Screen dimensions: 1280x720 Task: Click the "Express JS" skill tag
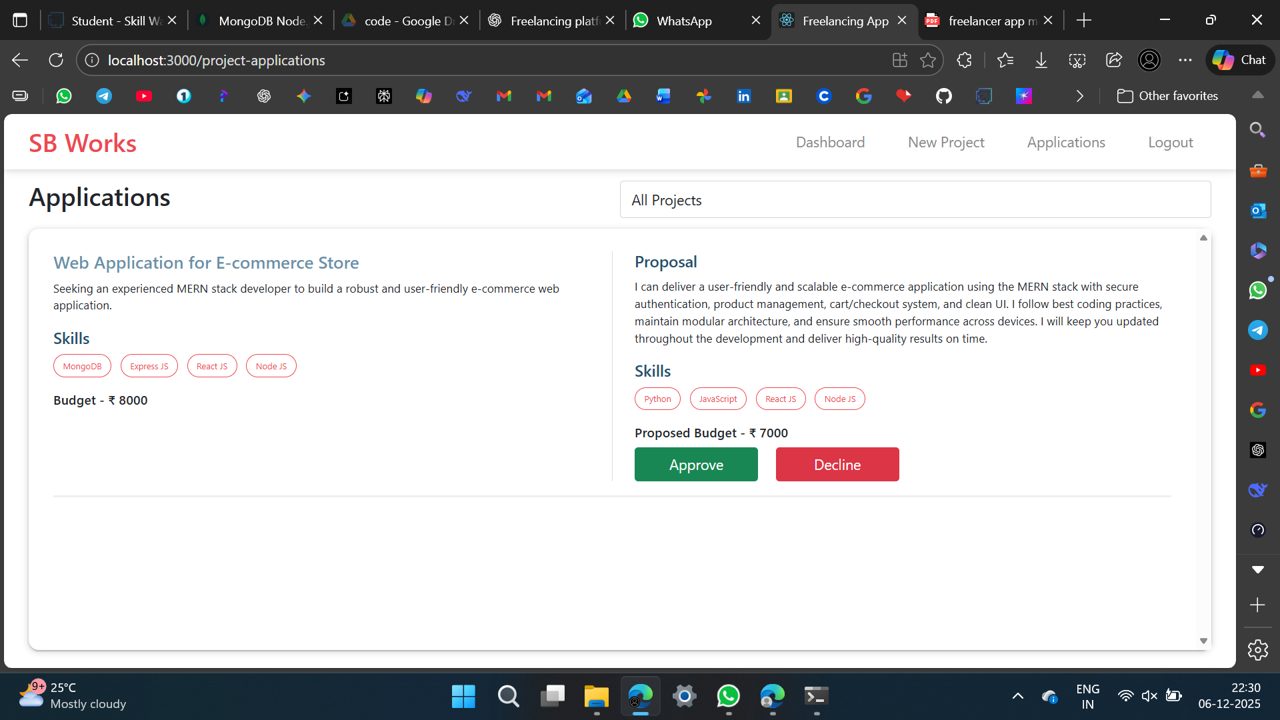pyautogui.click(x=149, y=366)
